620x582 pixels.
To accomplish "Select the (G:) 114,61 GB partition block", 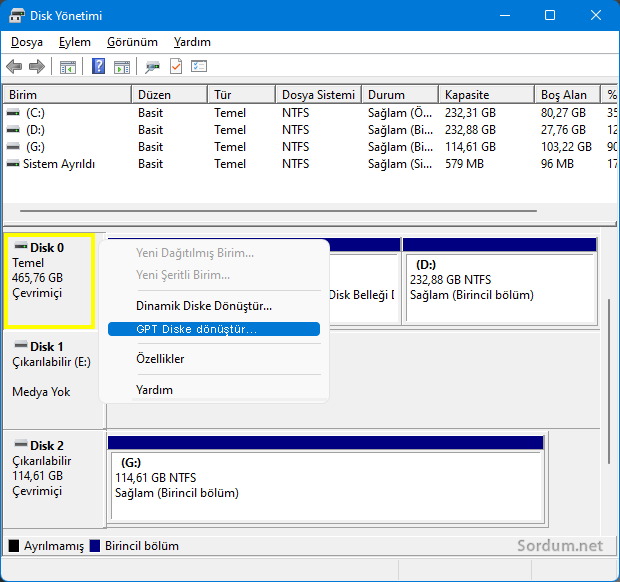I will [x=326, y=479].
